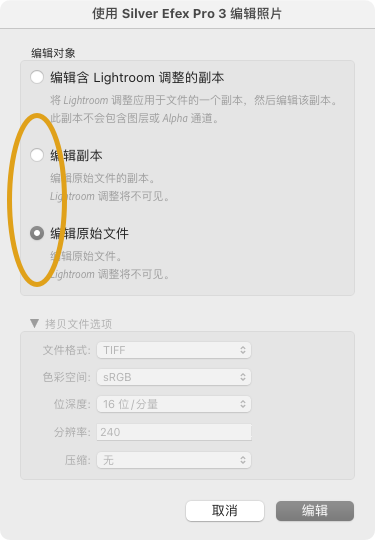Click the arrows on the TIFF format selector
The height and width of the screenshot is (540, 375).
pyautogui.click(x=243, y=350)
